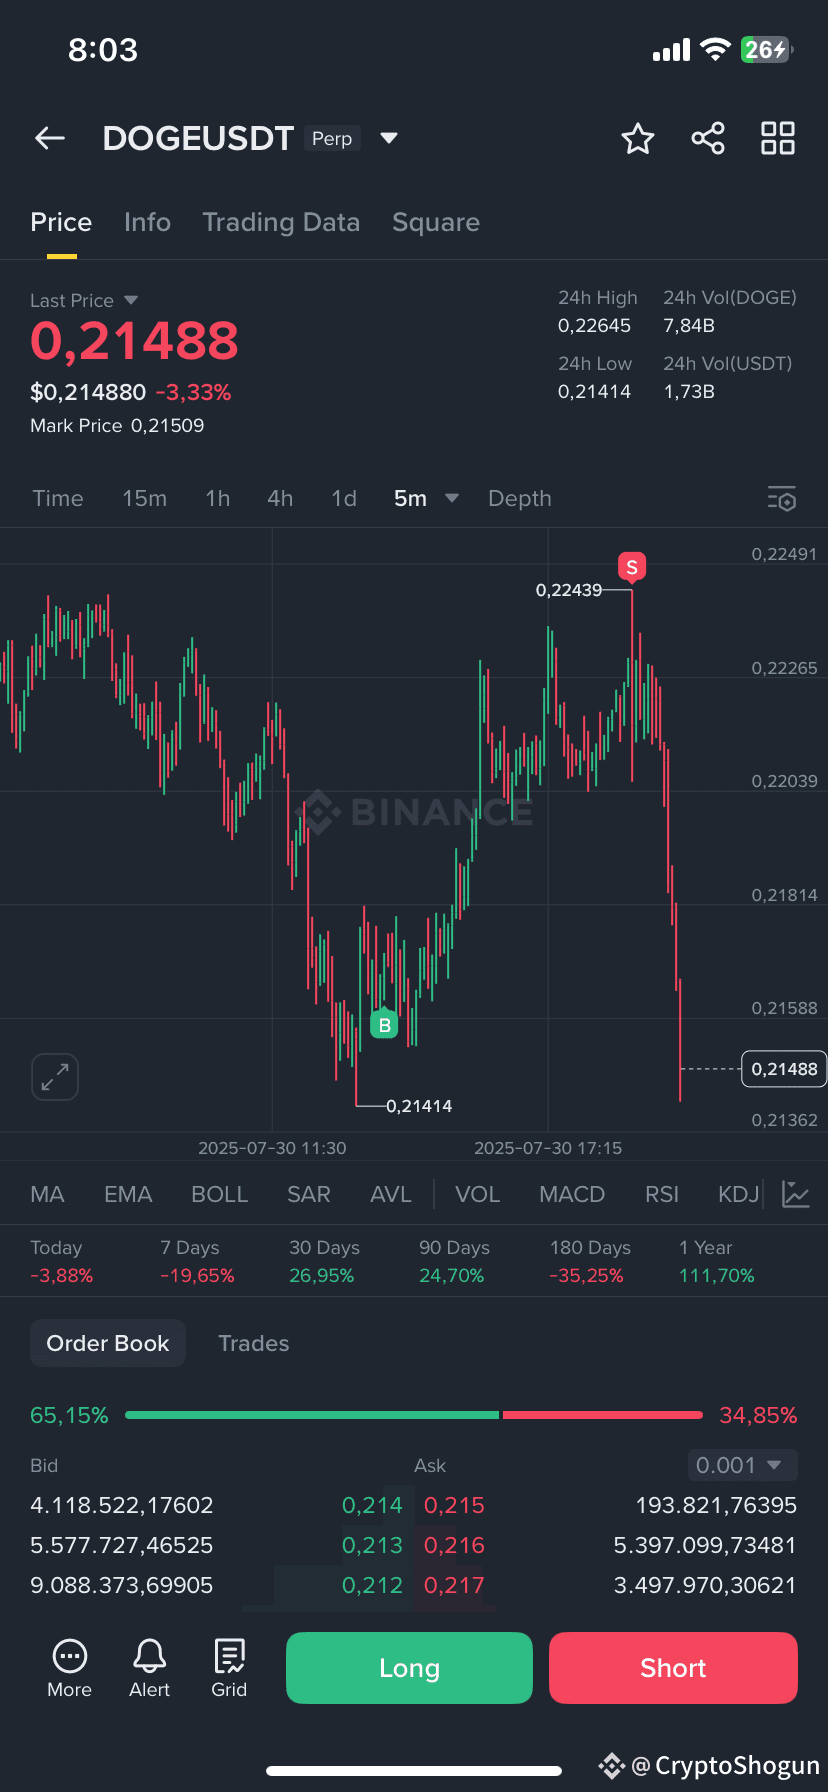The width and height of the screenshot is (828, 1792).
Task: Show the Depth chart
Action: 520,498
